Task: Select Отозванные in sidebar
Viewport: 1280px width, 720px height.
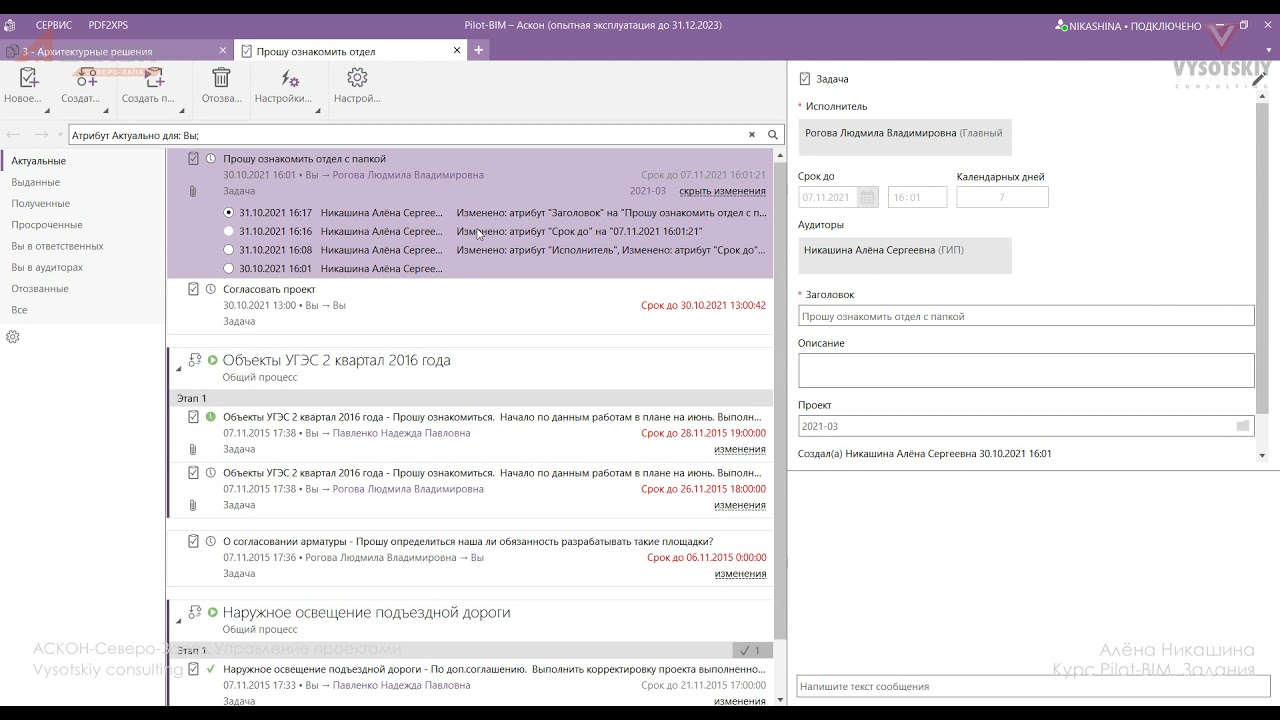Action: pos(40,288)
